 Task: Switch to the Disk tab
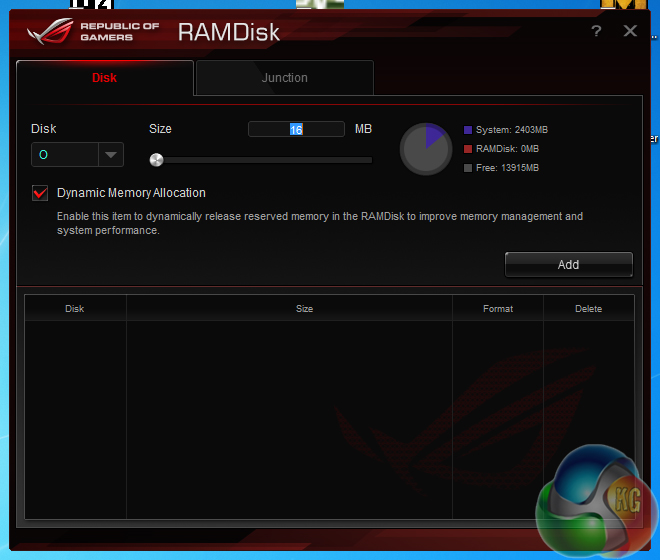pos(104,78)
